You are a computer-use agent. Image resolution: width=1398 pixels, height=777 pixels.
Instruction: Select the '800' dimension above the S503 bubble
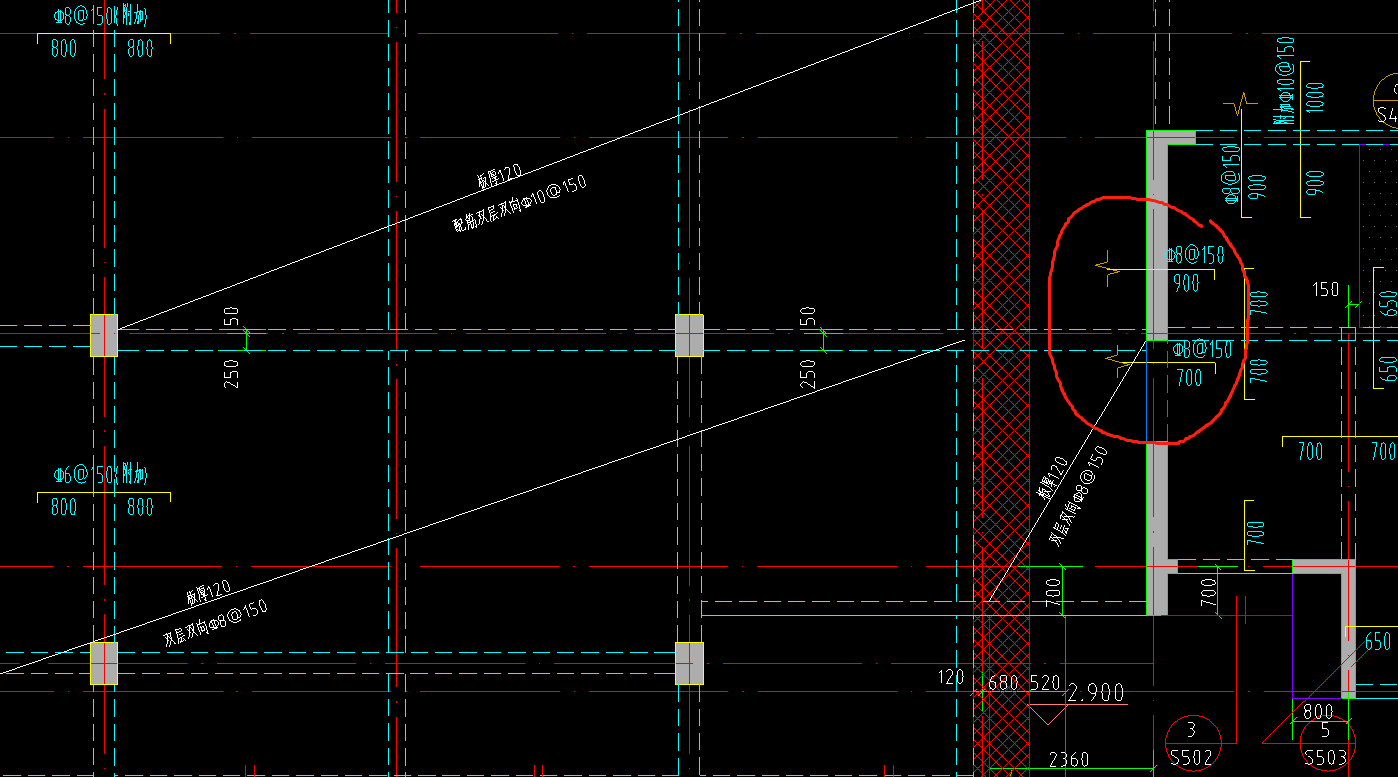pos(1318,712)
